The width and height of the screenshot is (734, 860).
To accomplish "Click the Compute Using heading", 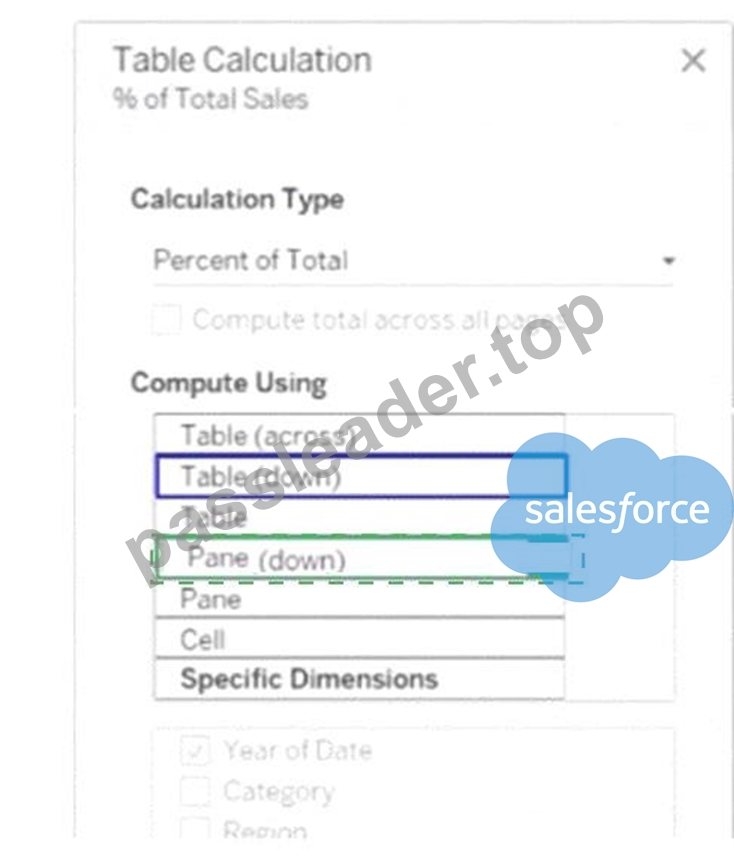I will pyautogui.click(x=229, y=383).
